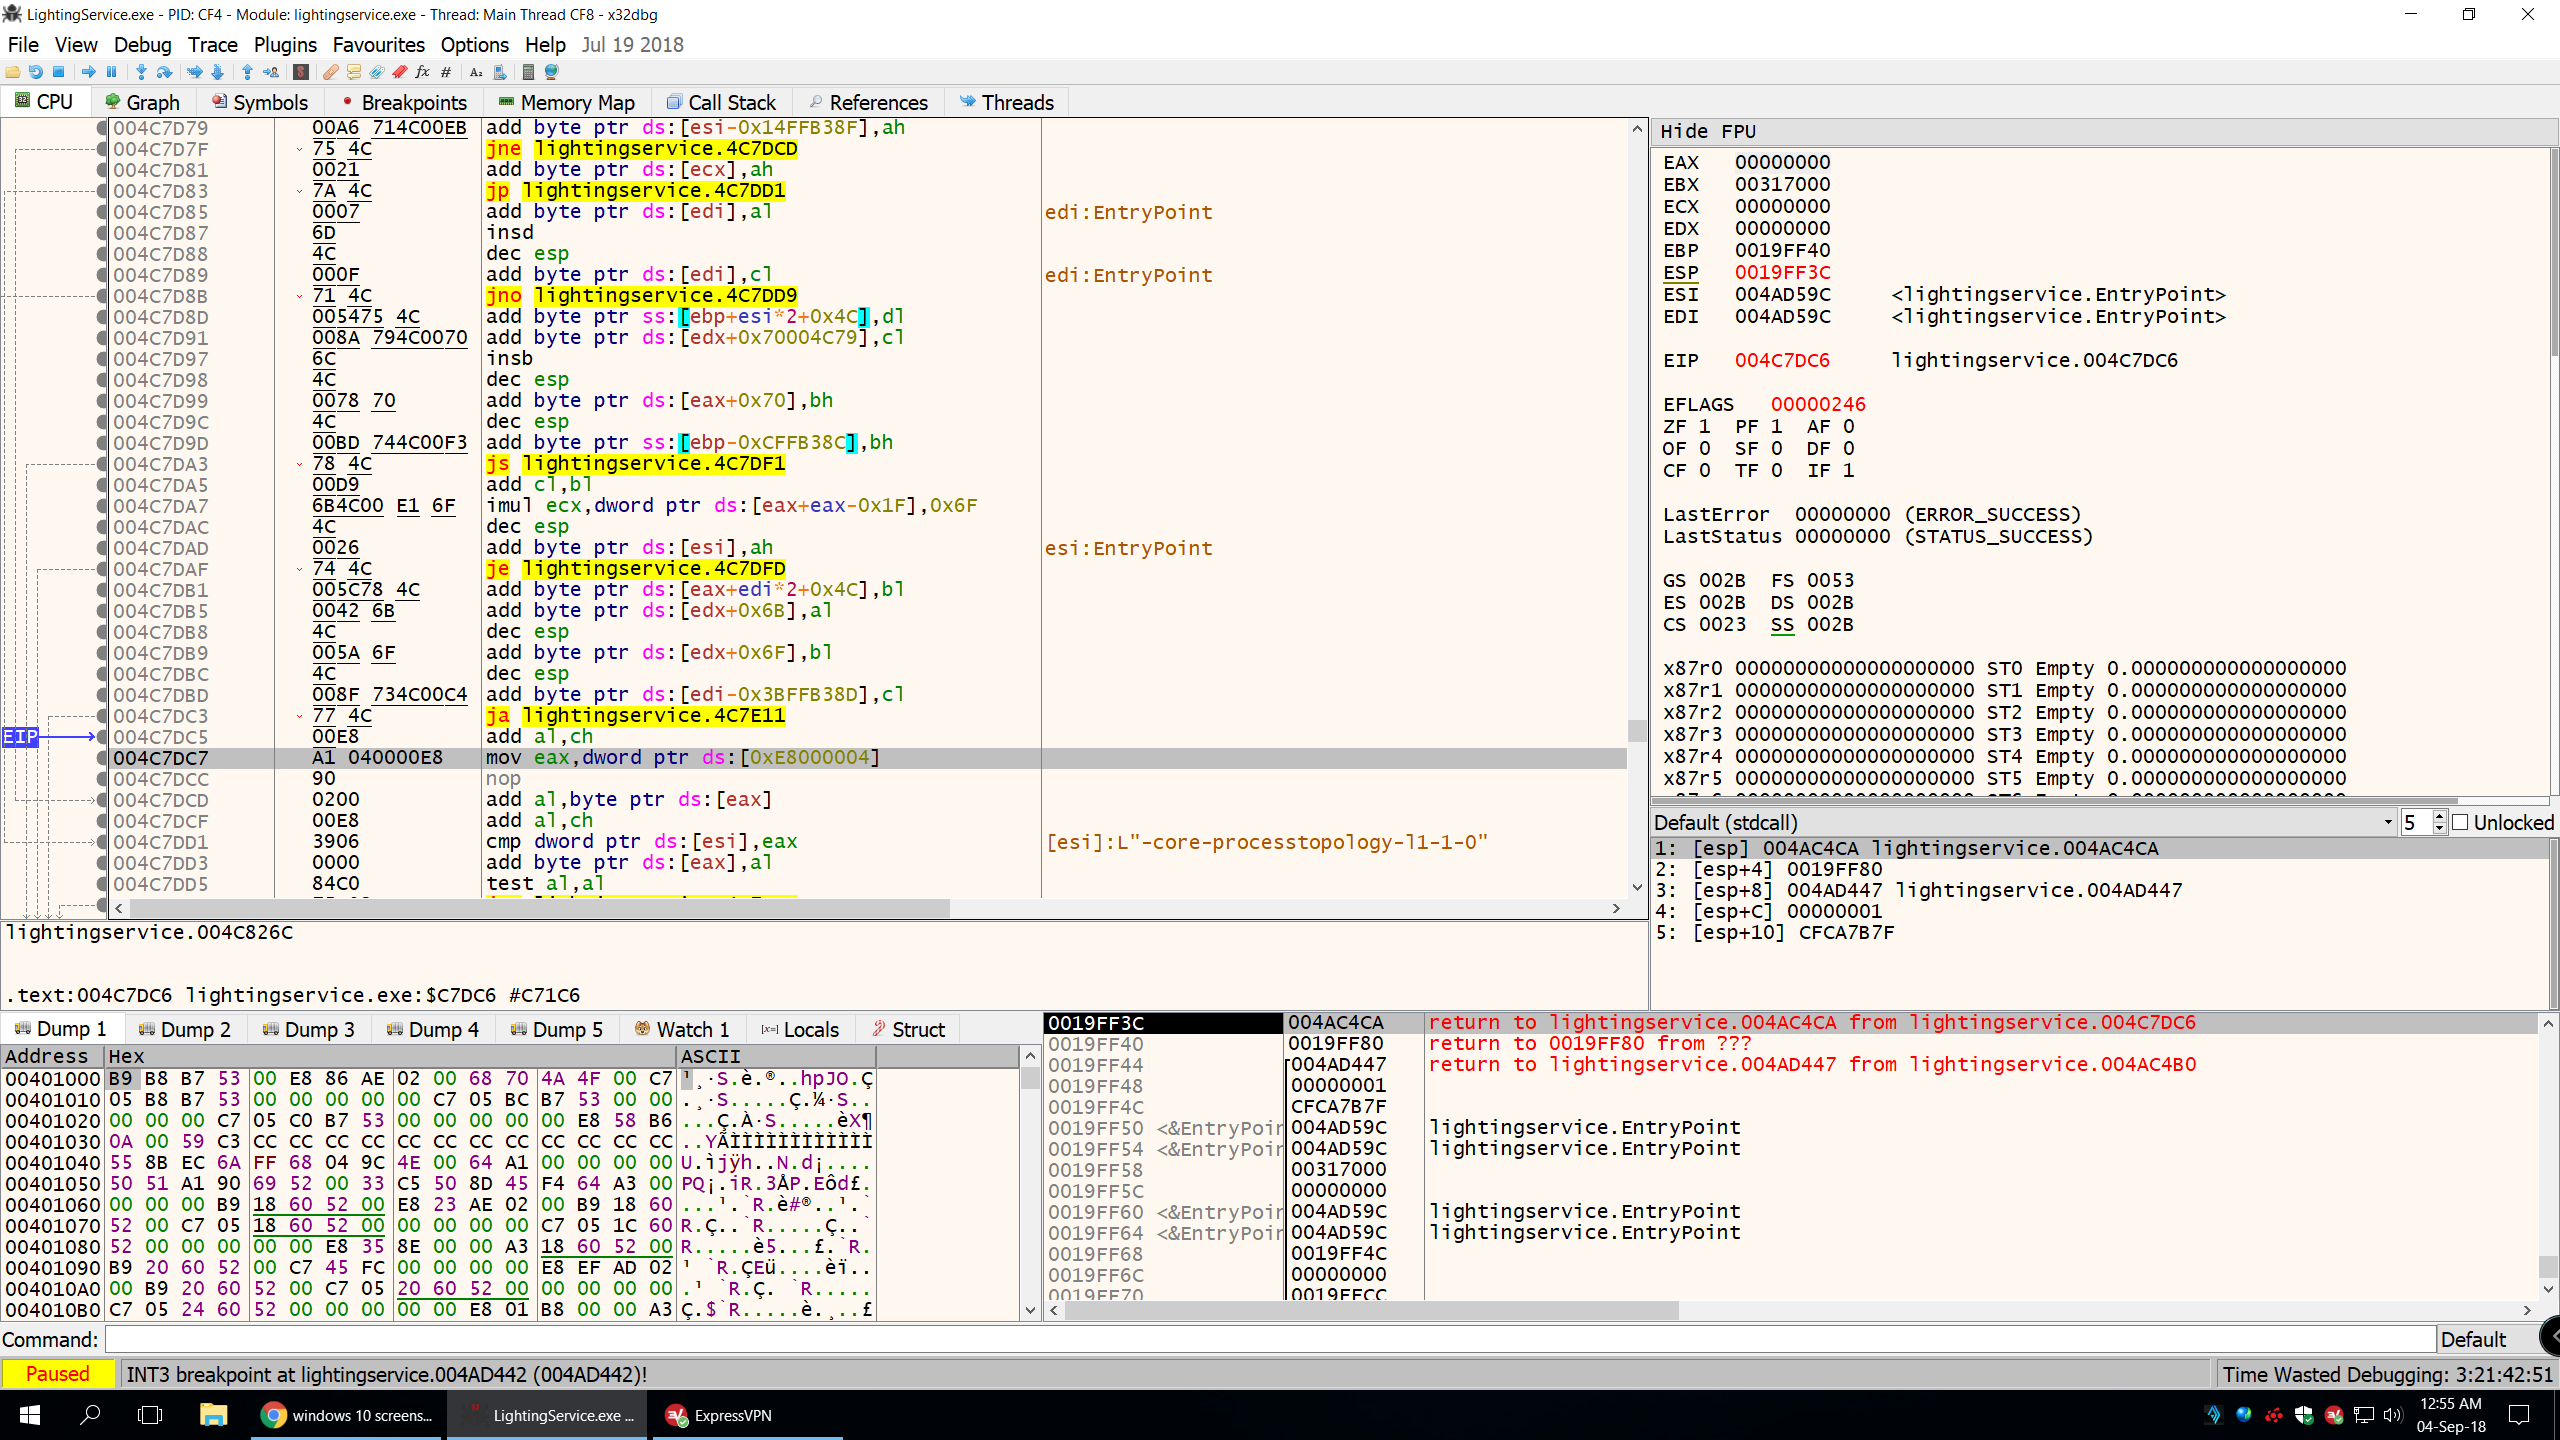Open the Default (stdcall) calling convention dropdown
The width and height of the screenshot is (2560, 1440).
(x=2383, y=822)
